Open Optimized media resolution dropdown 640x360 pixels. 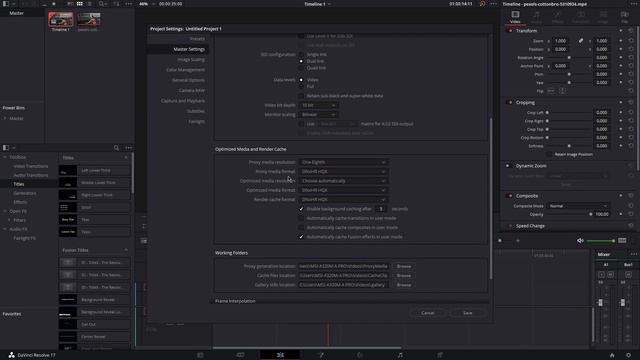click(343, 181)
